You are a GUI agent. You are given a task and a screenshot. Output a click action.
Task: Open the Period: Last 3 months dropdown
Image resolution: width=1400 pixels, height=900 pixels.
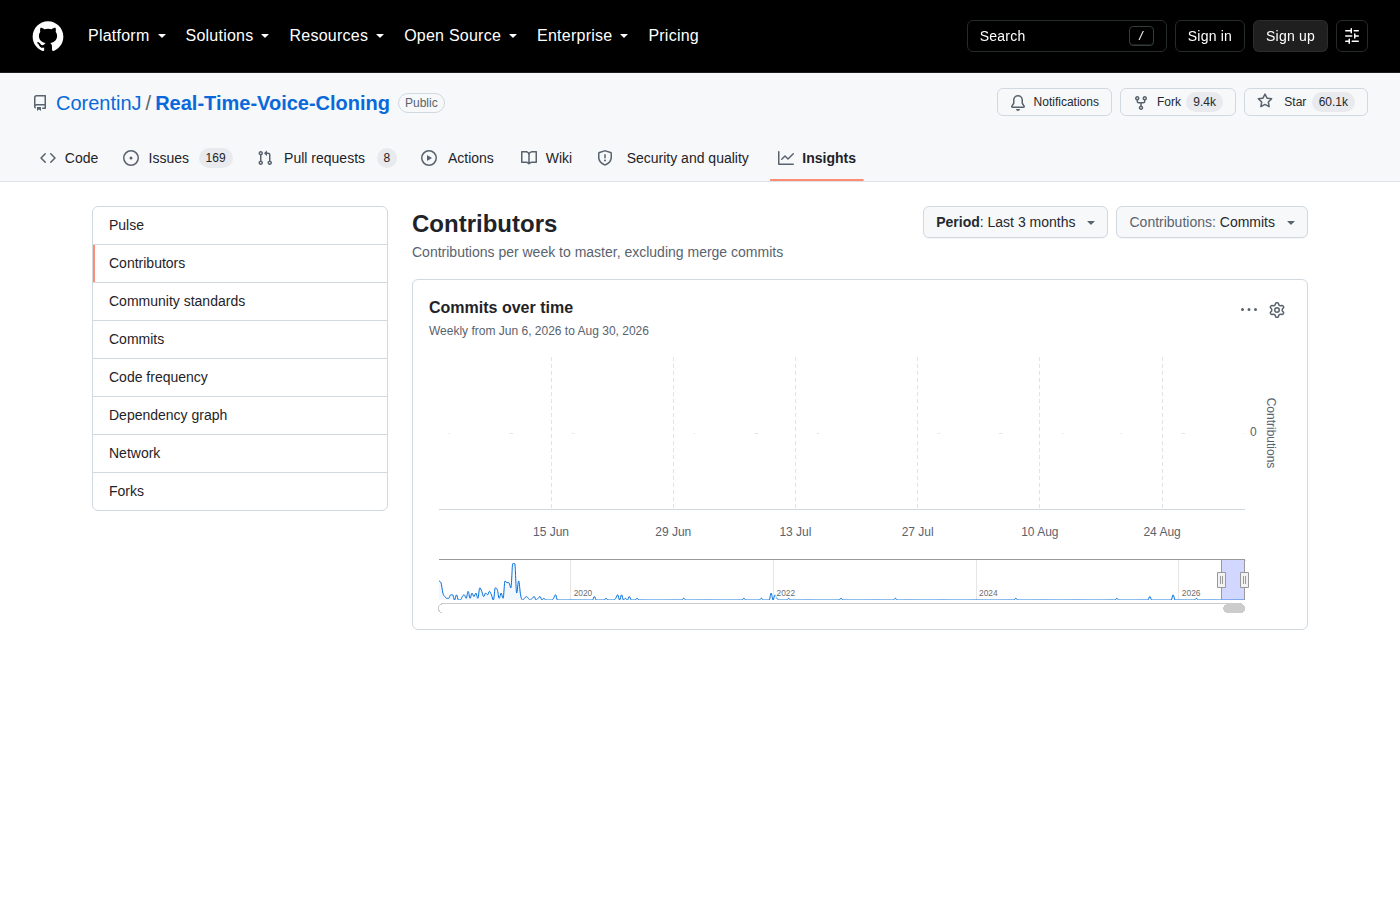pos(1015,222)
